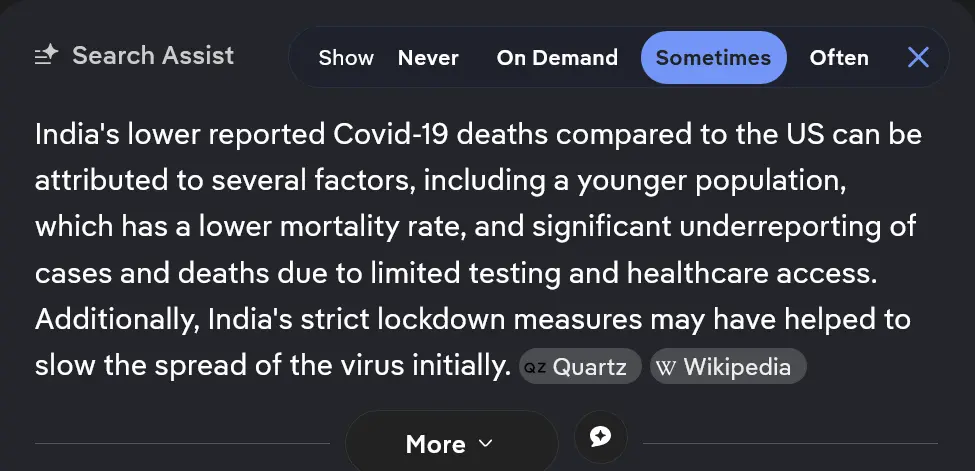The image size is (975, 471).
Task: Click the Search Assist heading text
Action: pyautogui.click(x=153, y=55)
